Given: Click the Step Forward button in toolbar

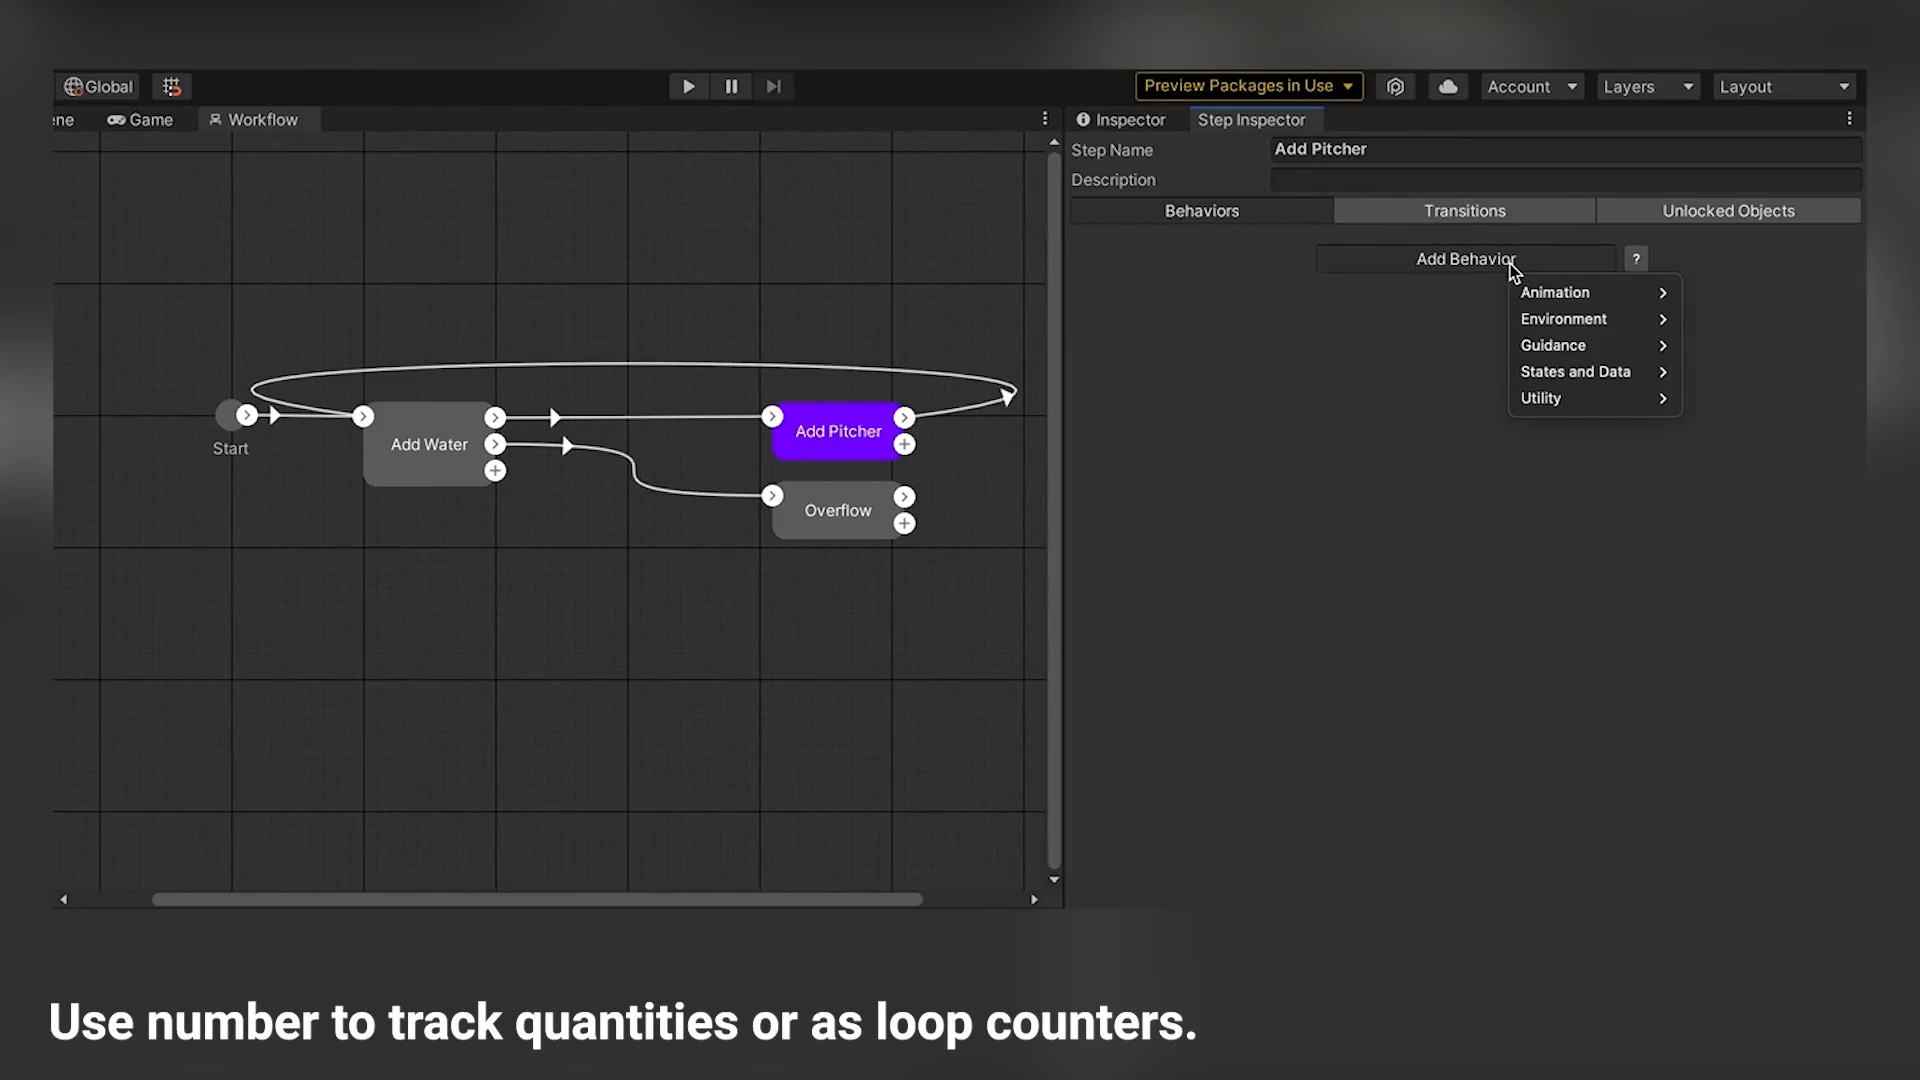Looking at the screenshot, I should (x=774, y=86).
